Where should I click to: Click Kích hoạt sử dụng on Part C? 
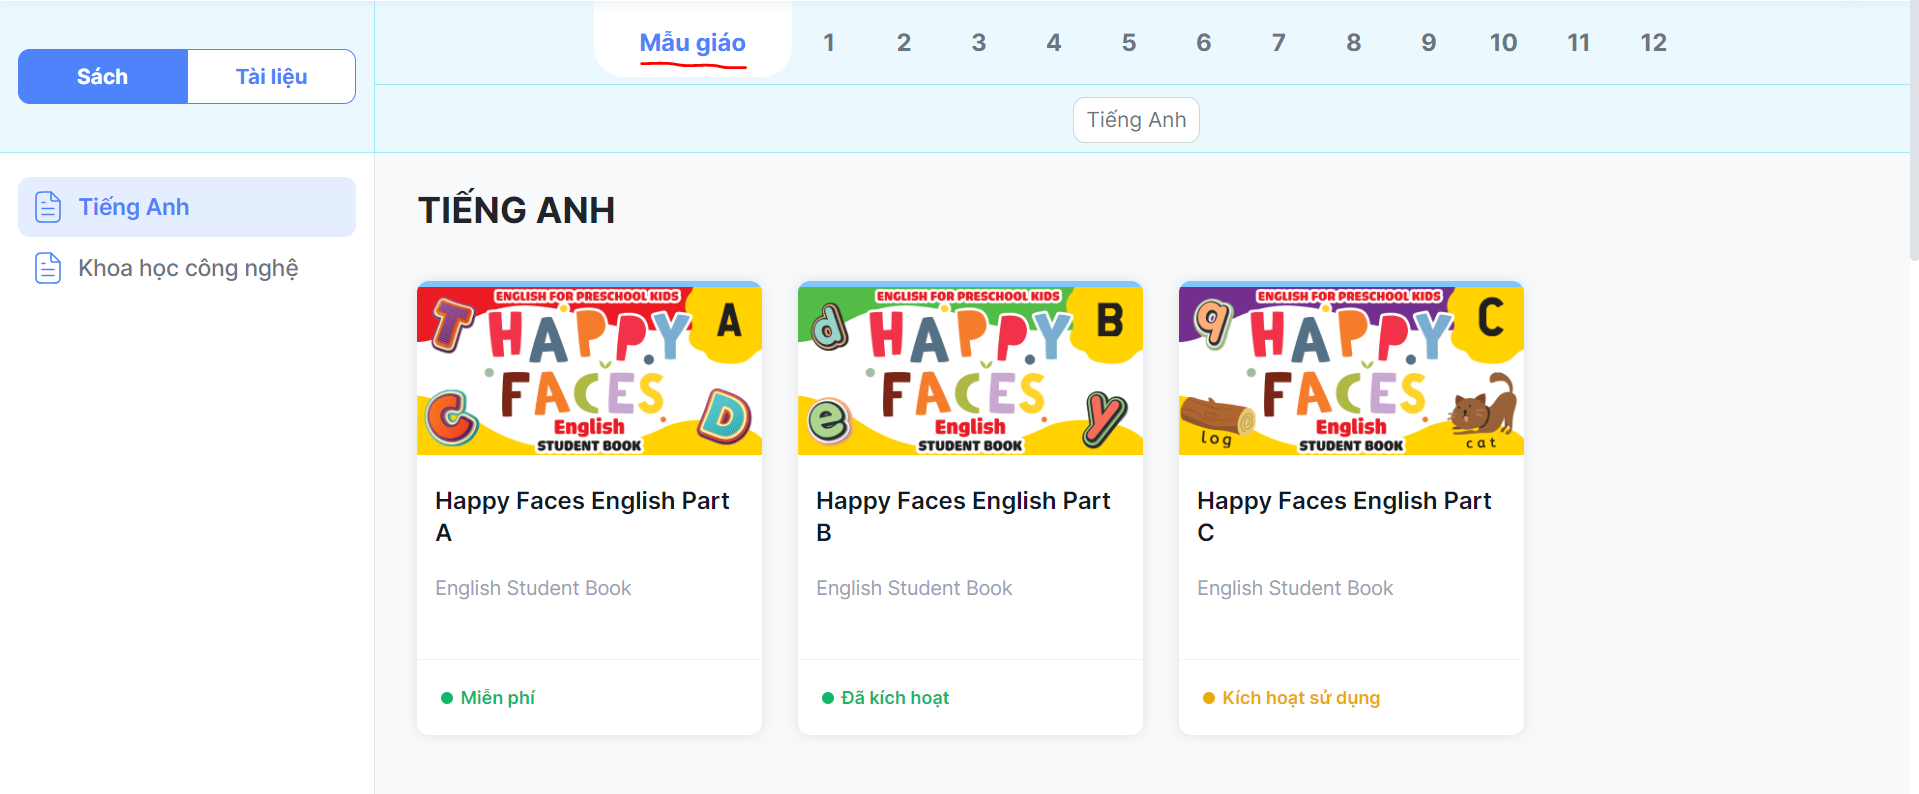(1300, 698)
